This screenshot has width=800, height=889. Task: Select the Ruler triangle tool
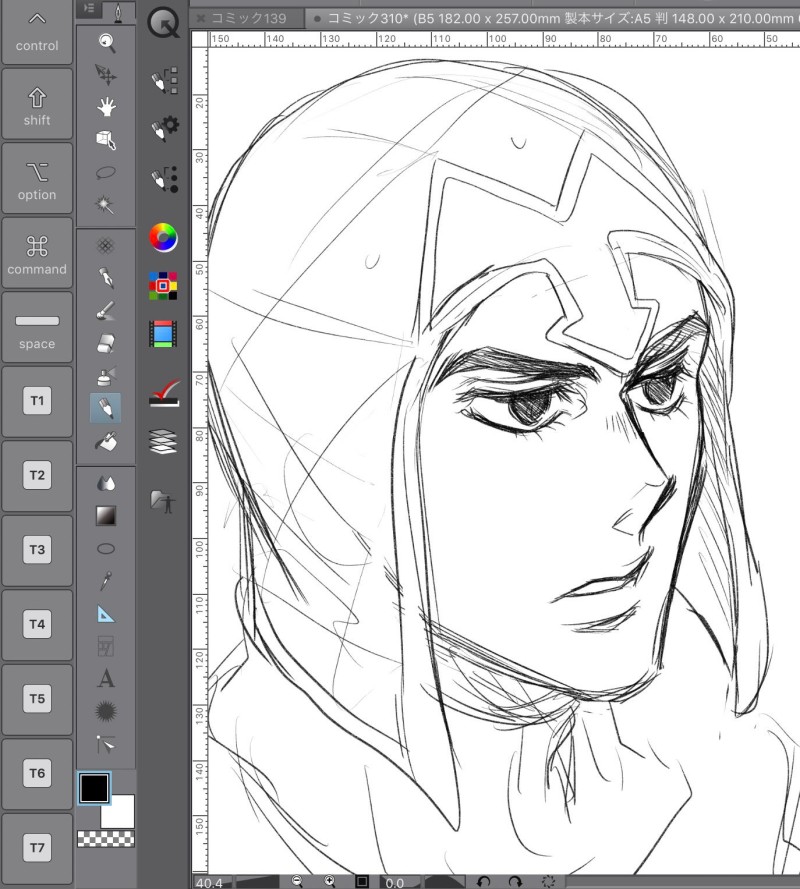pyautogui.click(x=106, y=614)
